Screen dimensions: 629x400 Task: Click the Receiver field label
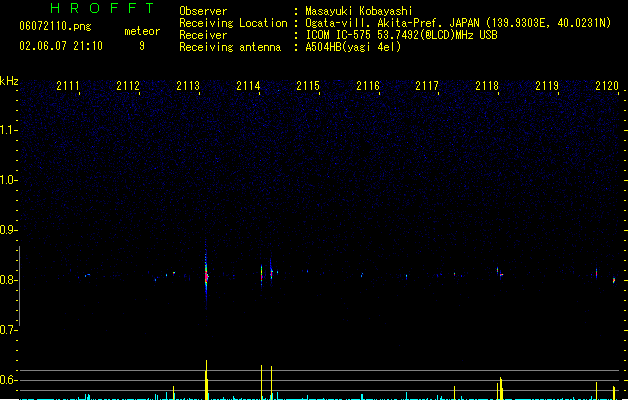[203, 35]
